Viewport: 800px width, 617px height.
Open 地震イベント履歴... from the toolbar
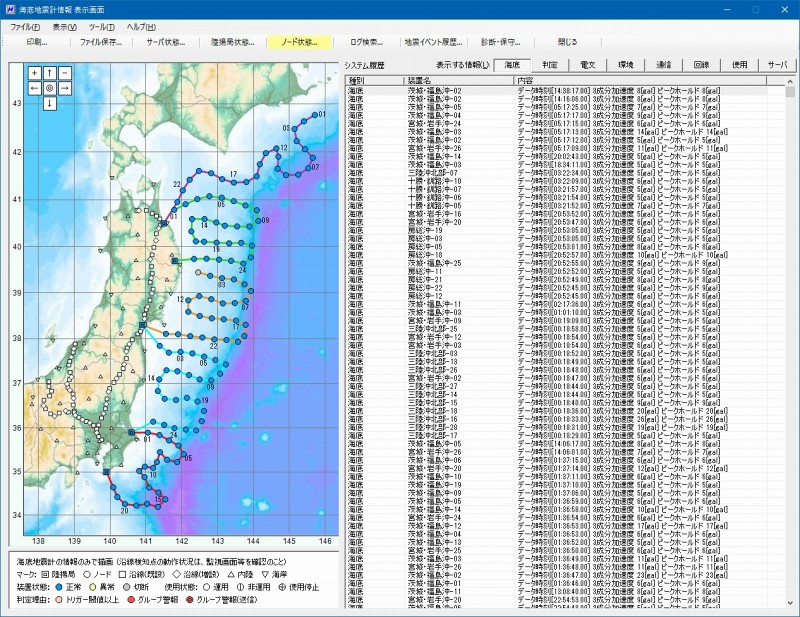[433, 42]
